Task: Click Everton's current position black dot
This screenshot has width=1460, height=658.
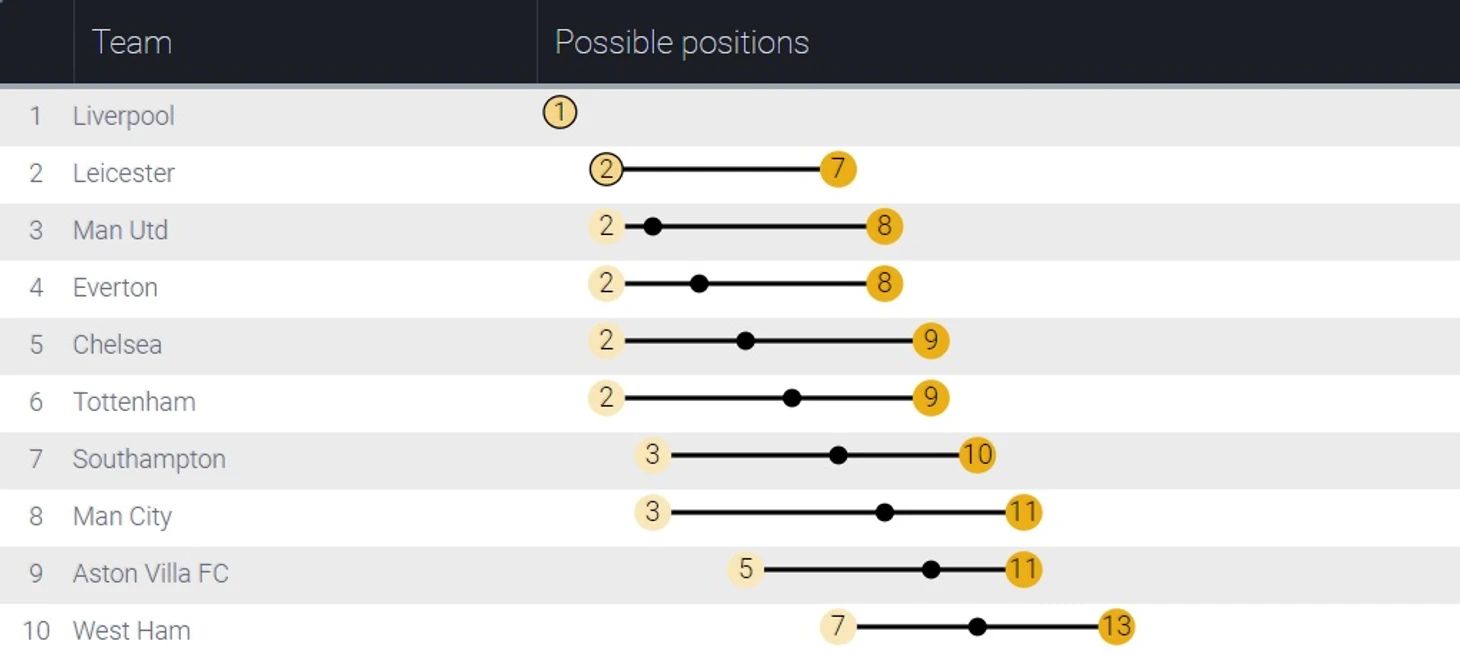Action: click(x=699, y=284)
